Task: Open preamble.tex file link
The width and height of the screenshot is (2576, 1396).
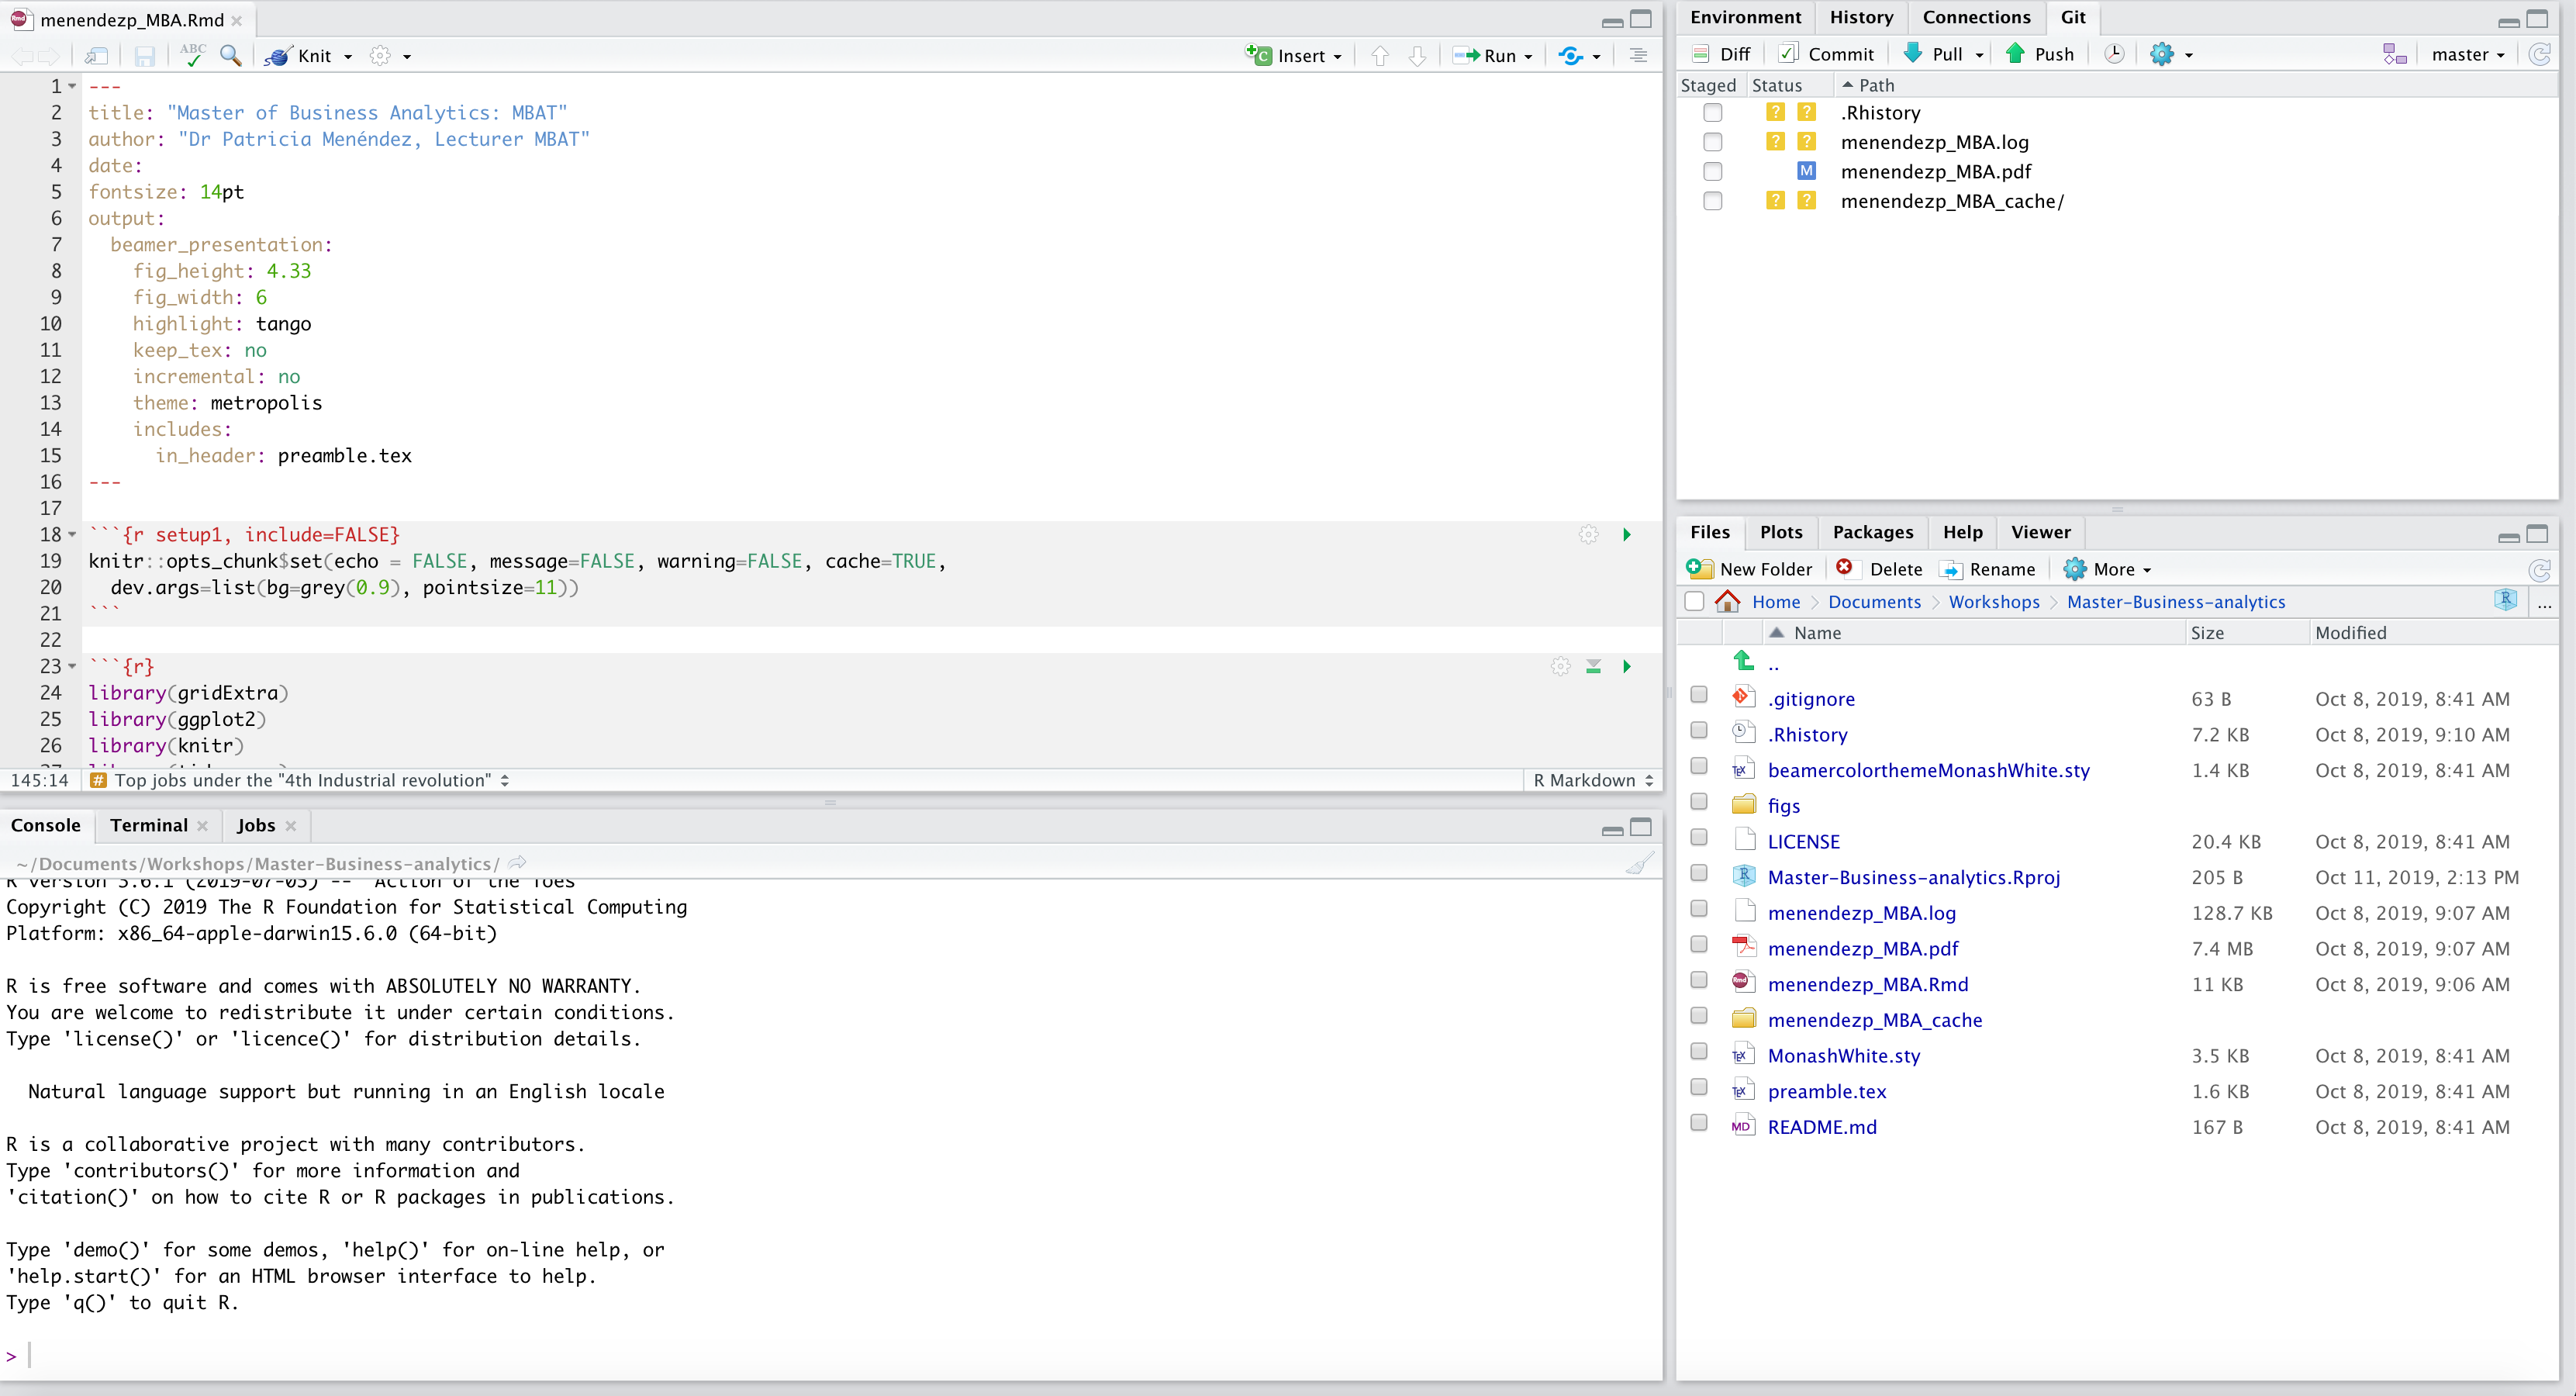Action: [x=1826, y=1091]
